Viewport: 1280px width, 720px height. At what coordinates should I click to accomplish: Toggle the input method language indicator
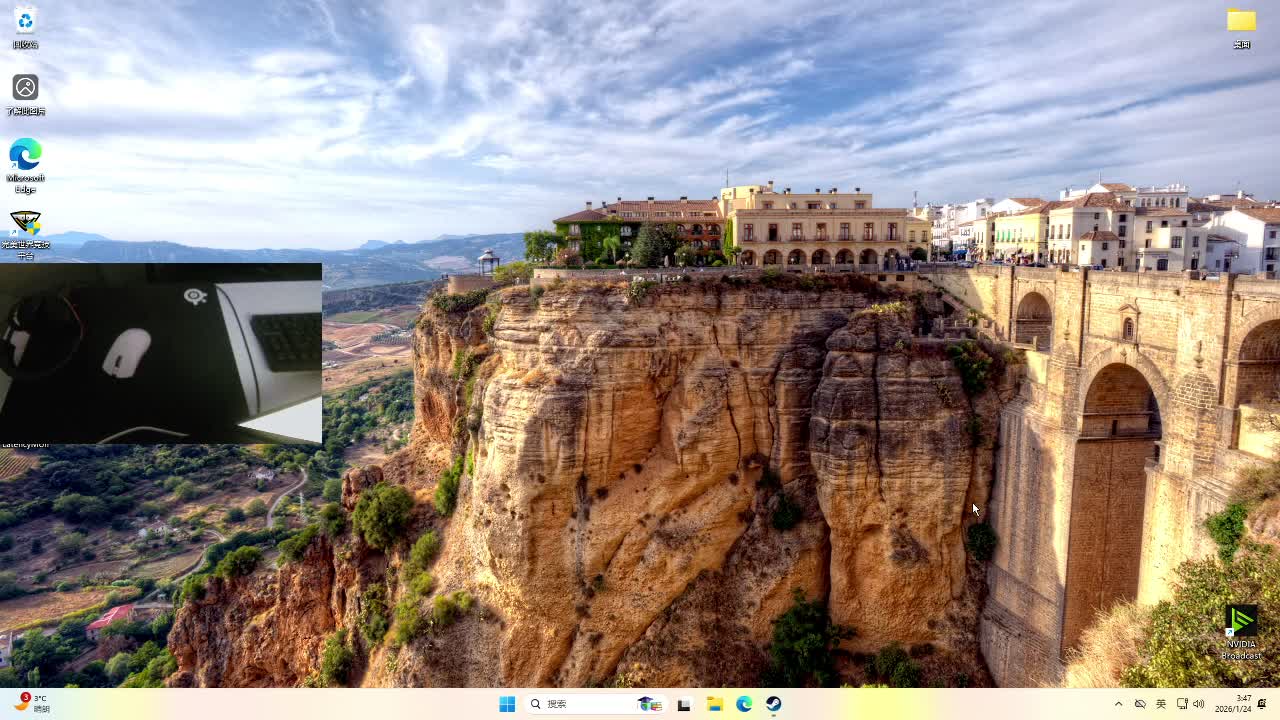[1161, 704]
